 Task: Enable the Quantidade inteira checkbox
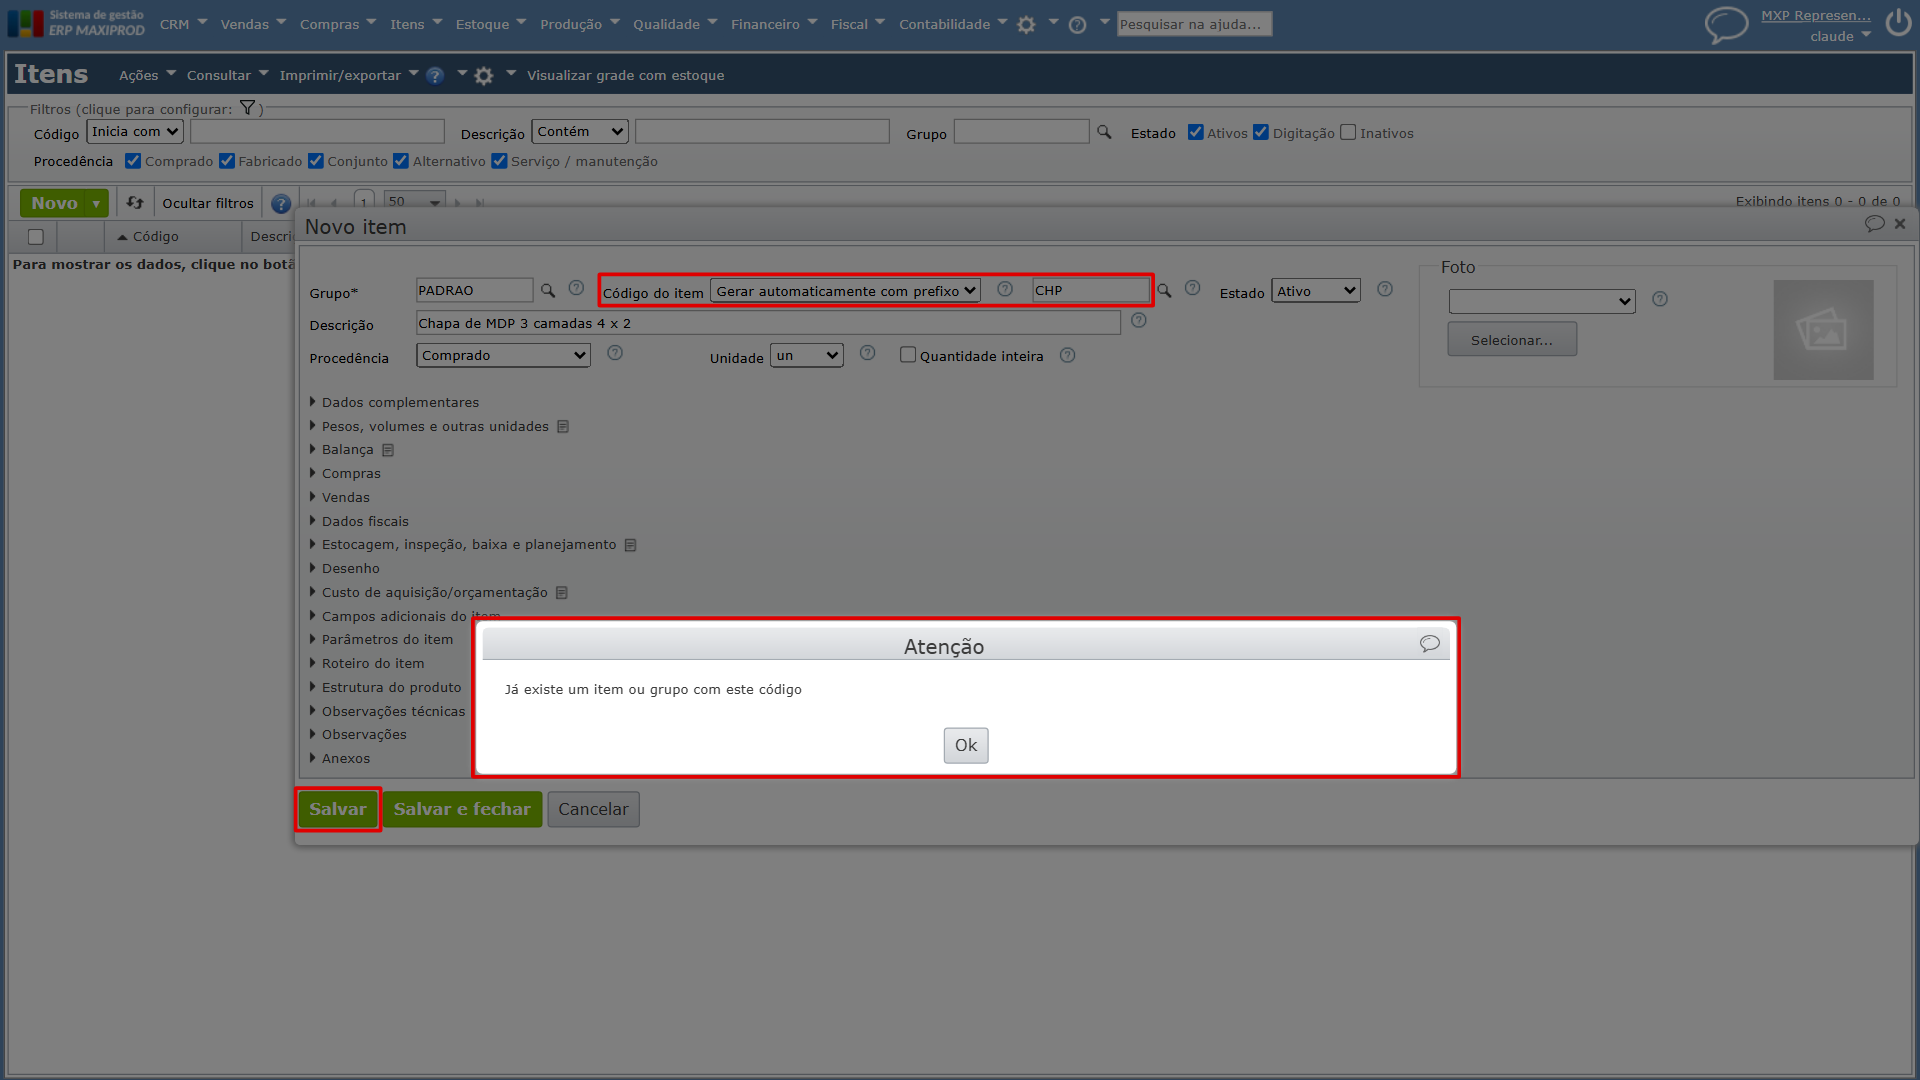[x=908, y=355]
